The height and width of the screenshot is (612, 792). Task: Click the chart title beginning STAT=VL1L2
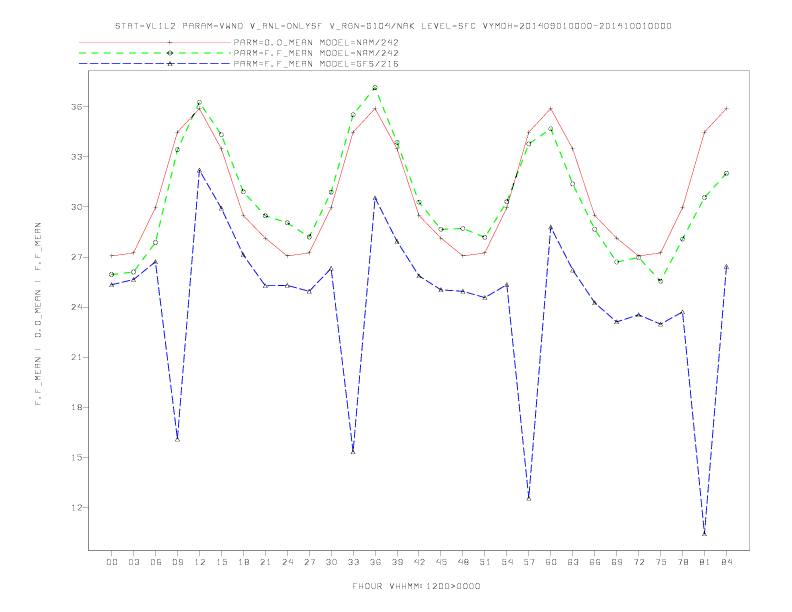pos(393,26)
